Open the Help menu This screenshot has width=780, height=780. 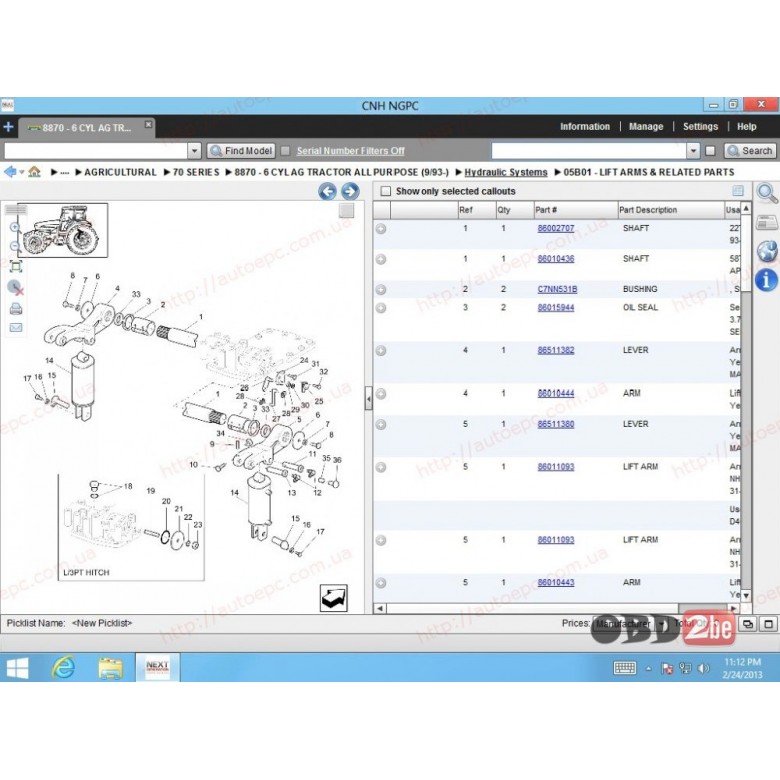click(746, 127)
